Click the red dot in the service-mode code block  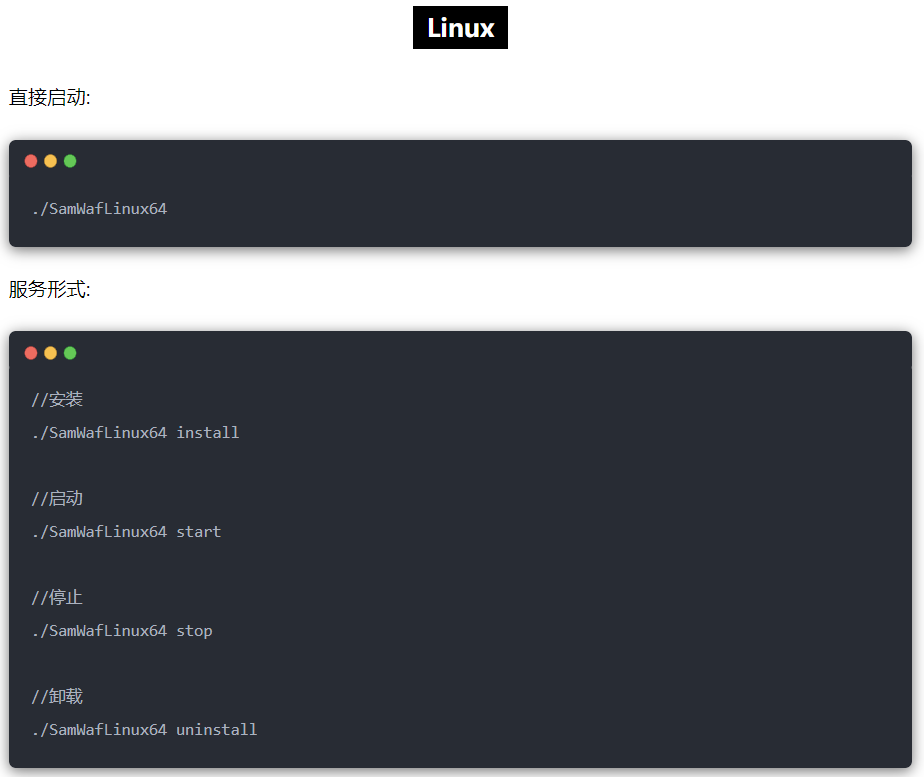point(31,353)
